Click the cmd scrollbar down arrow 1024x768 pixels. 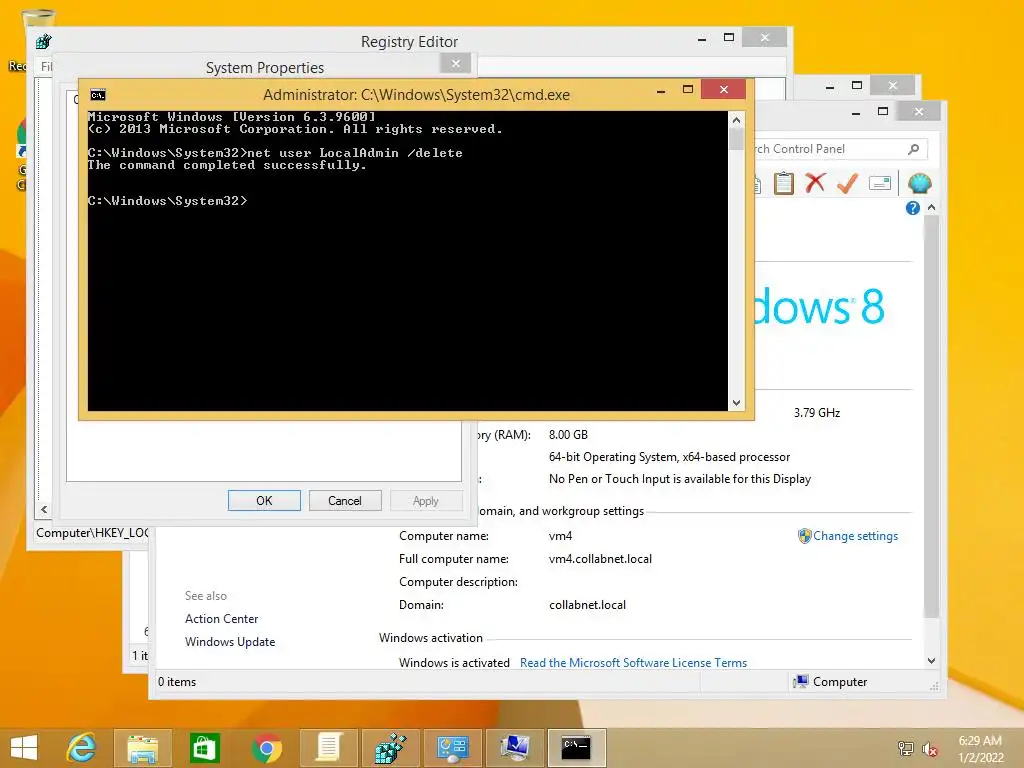point(736,403)
